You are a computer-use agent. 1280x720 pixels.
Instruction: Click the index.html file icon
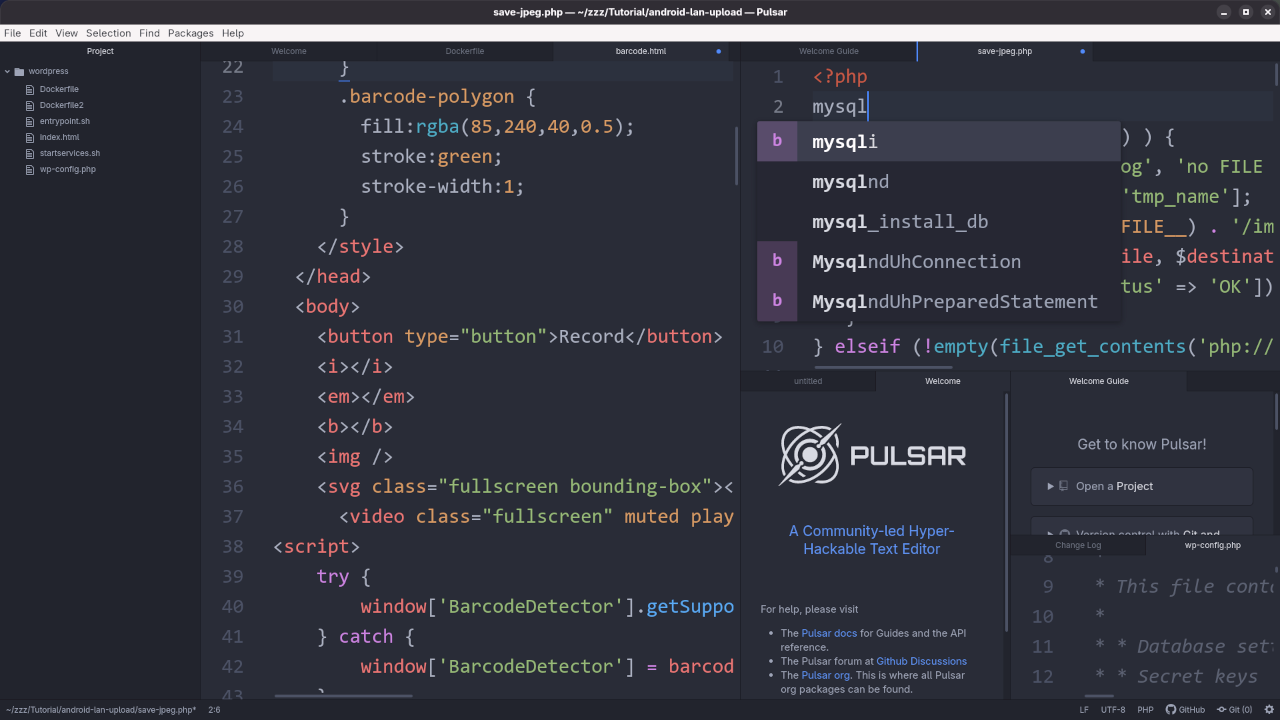(x=30, y=137)
